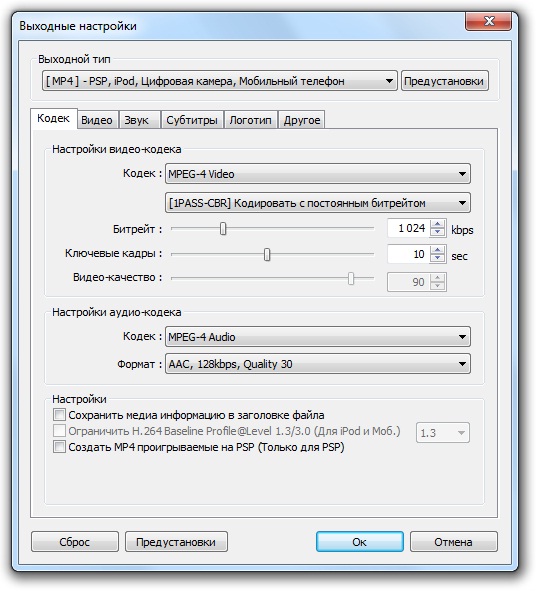Decrease keyframe interval with down arrow
The height and width of the screenshot is (592, 540).
click(437, 258)
